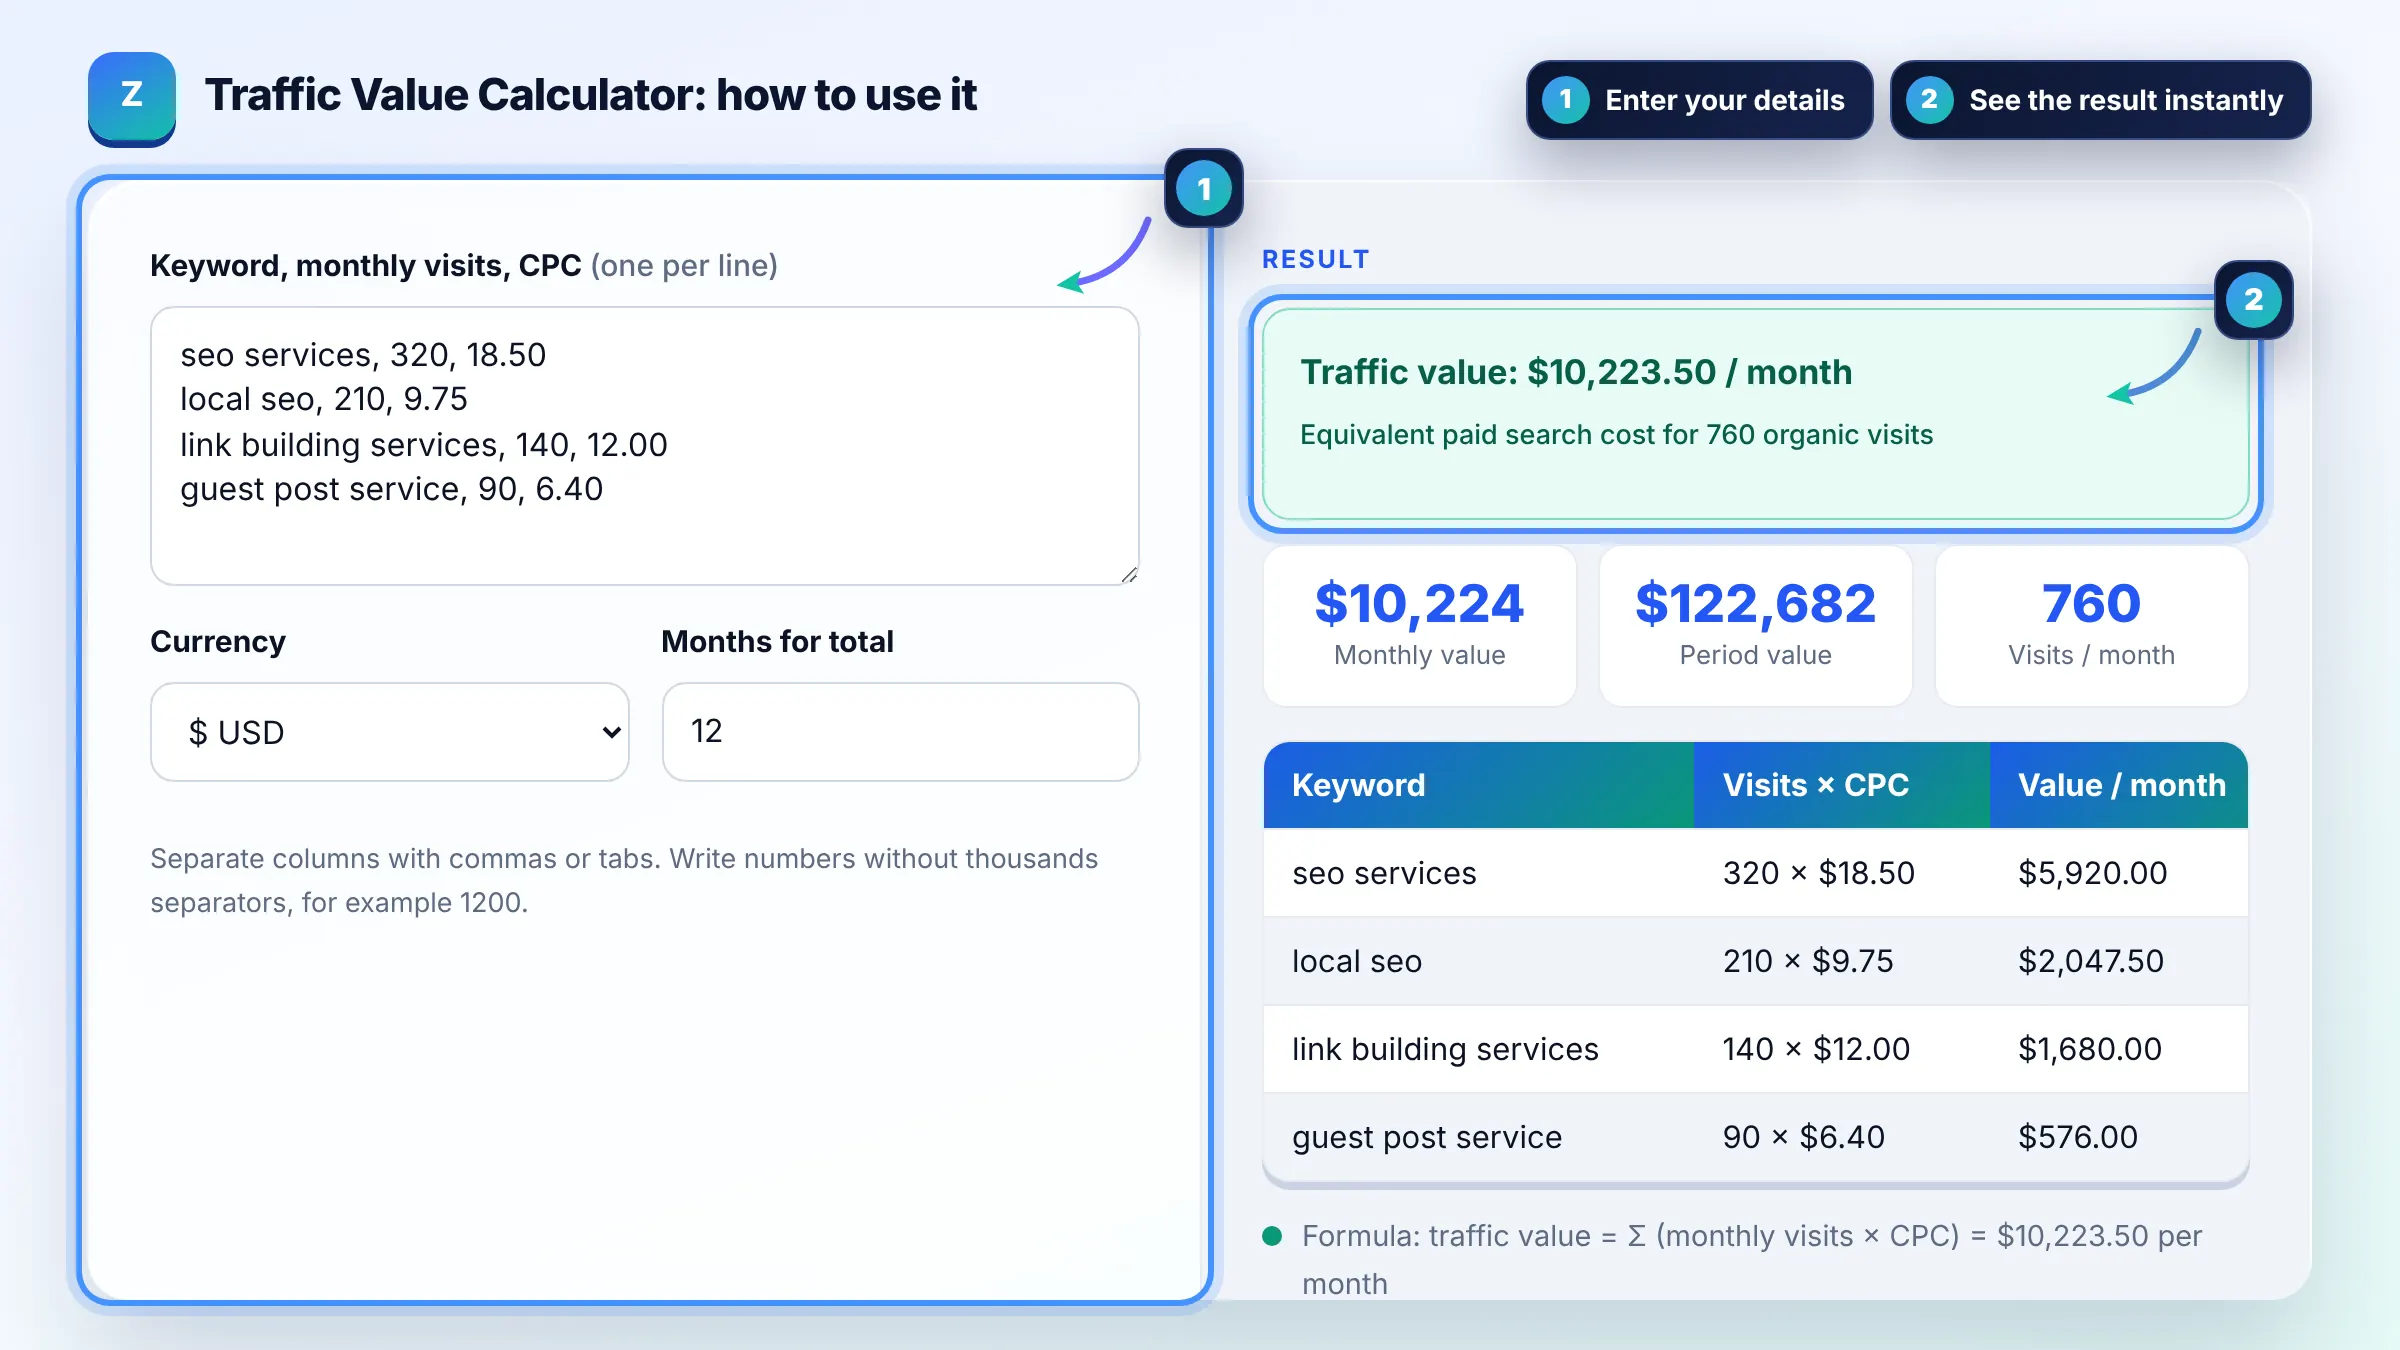
Task: Click the Traffic value $10,223.50 / month headline
Action: pos(1576,372)
